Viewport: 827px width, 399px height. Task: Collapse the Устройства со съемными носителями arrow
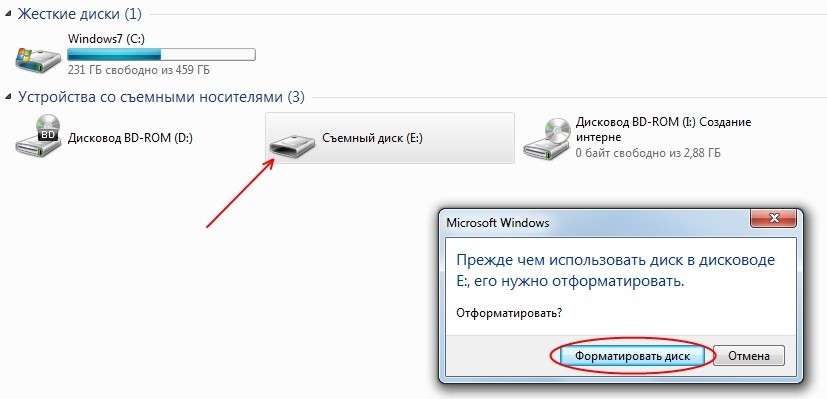point(8,98)
